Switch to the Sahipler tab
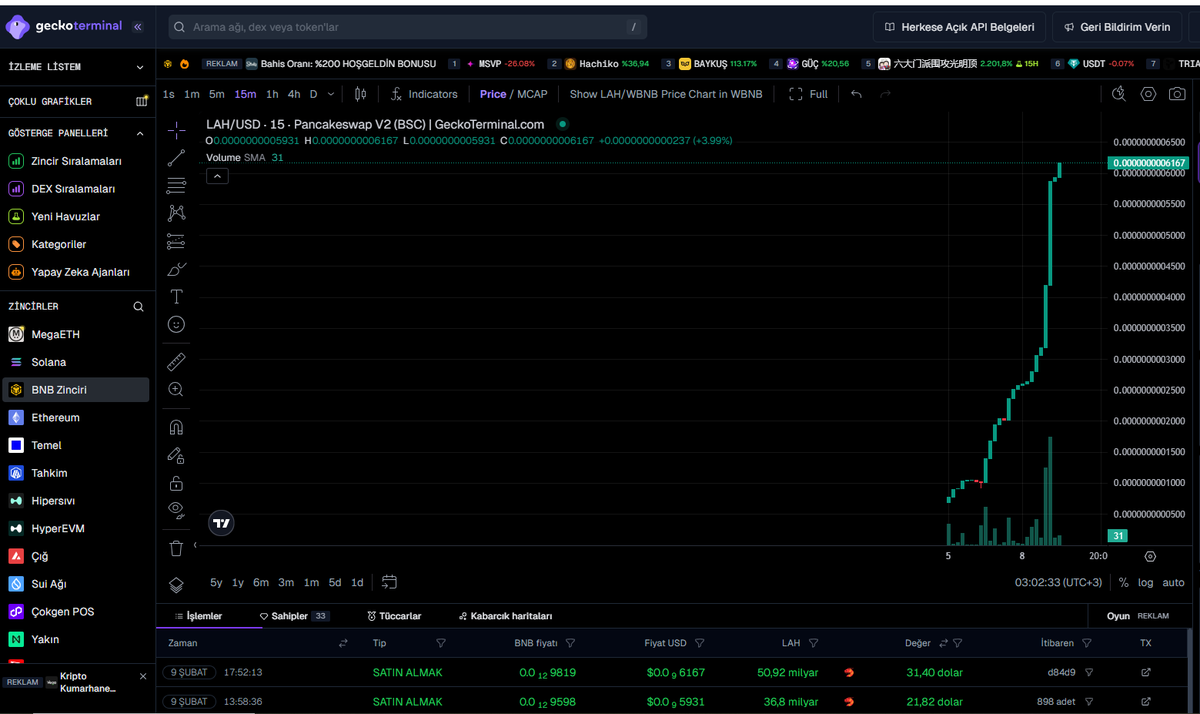Image resolution: width=1200 pixels, height=714 pixels. click(x=295, y=616)
